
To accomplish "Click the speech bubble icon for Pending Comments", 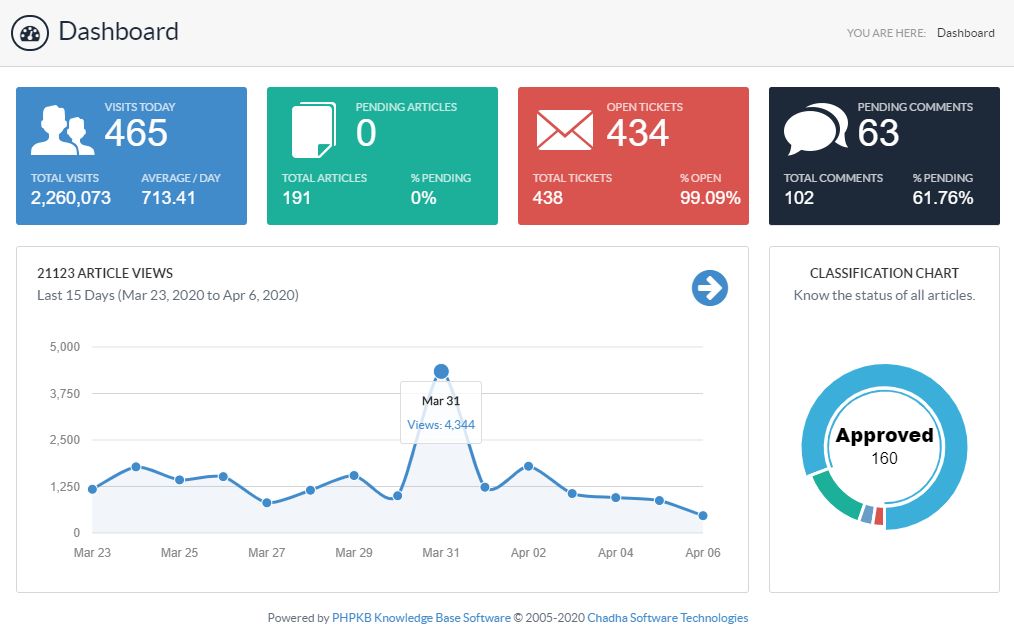I will 814,128.
